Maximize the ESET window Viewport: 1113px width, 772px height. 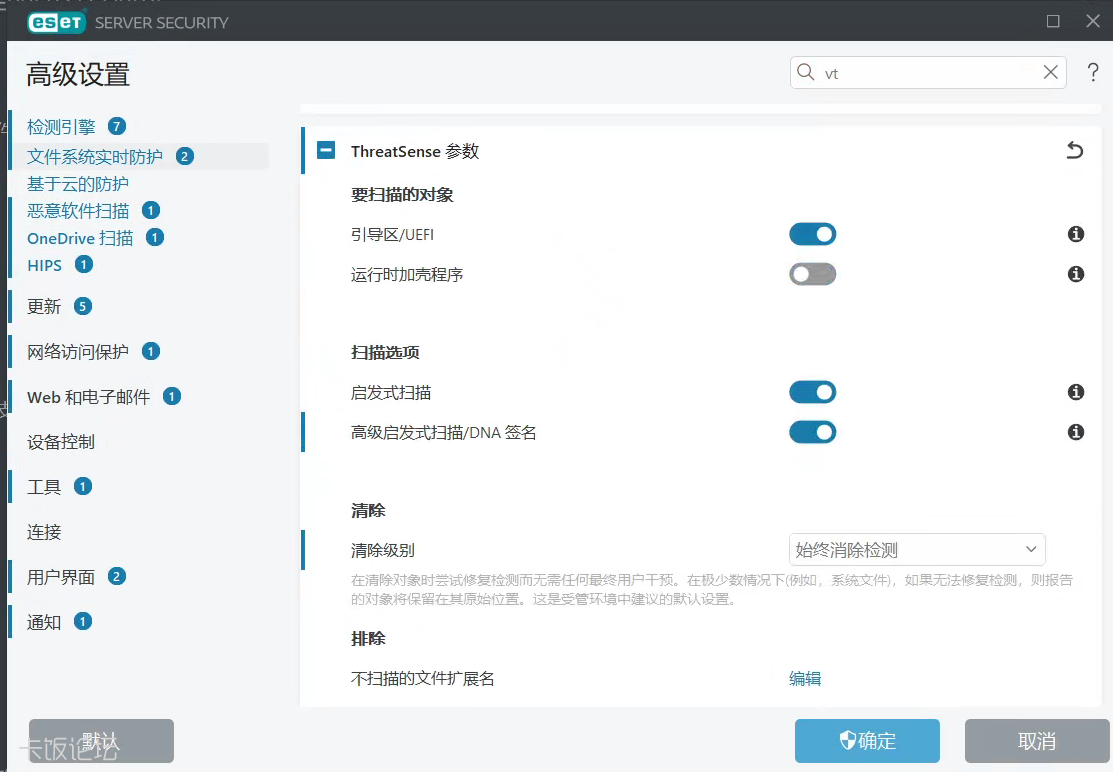pyautogui.click(x=1053, y=21)
